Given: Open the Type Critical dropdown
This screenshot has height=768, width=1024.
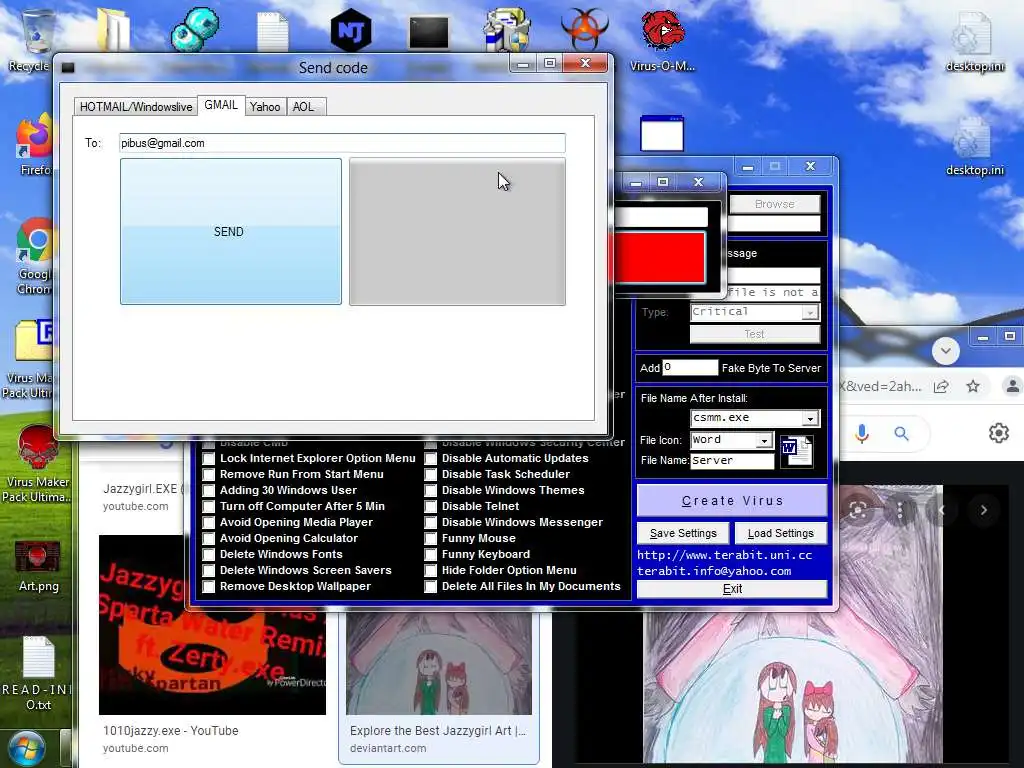Looking at the screenshot, I should pos(810,313).
